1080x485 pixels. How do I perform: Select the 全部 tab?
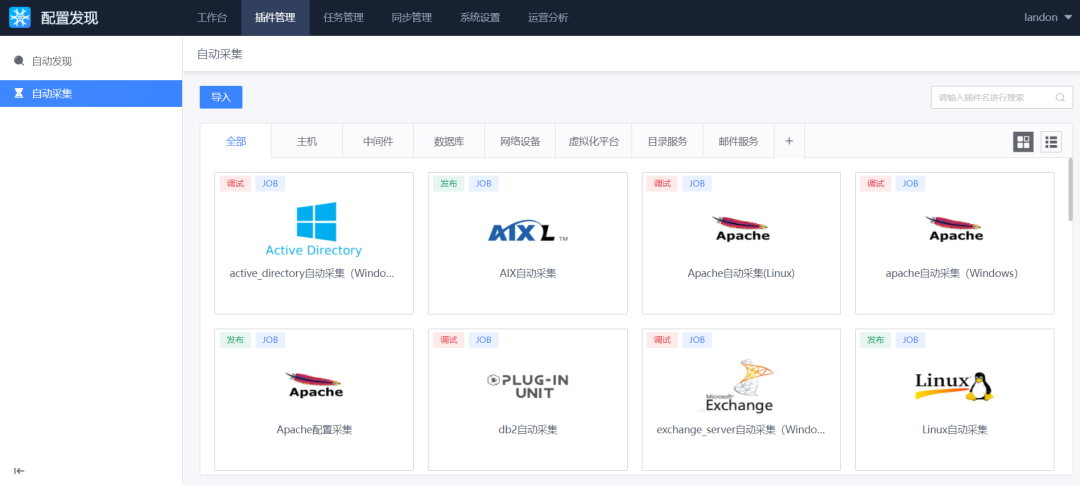[x=236, y=141]
